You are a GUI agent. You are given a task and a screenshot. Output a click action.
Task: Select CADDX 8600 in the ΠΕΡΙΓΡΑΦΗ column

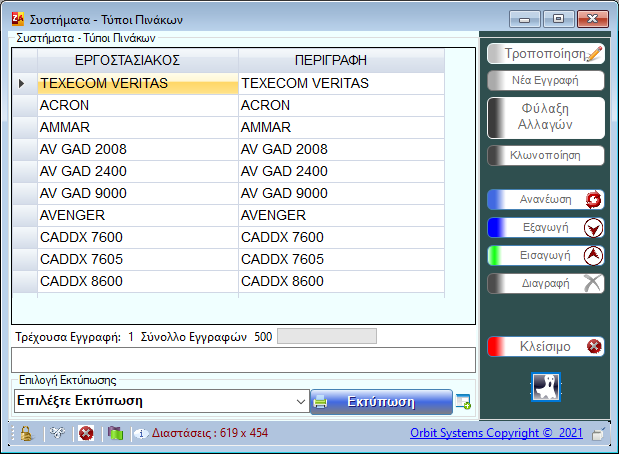[x=341, y=281]
